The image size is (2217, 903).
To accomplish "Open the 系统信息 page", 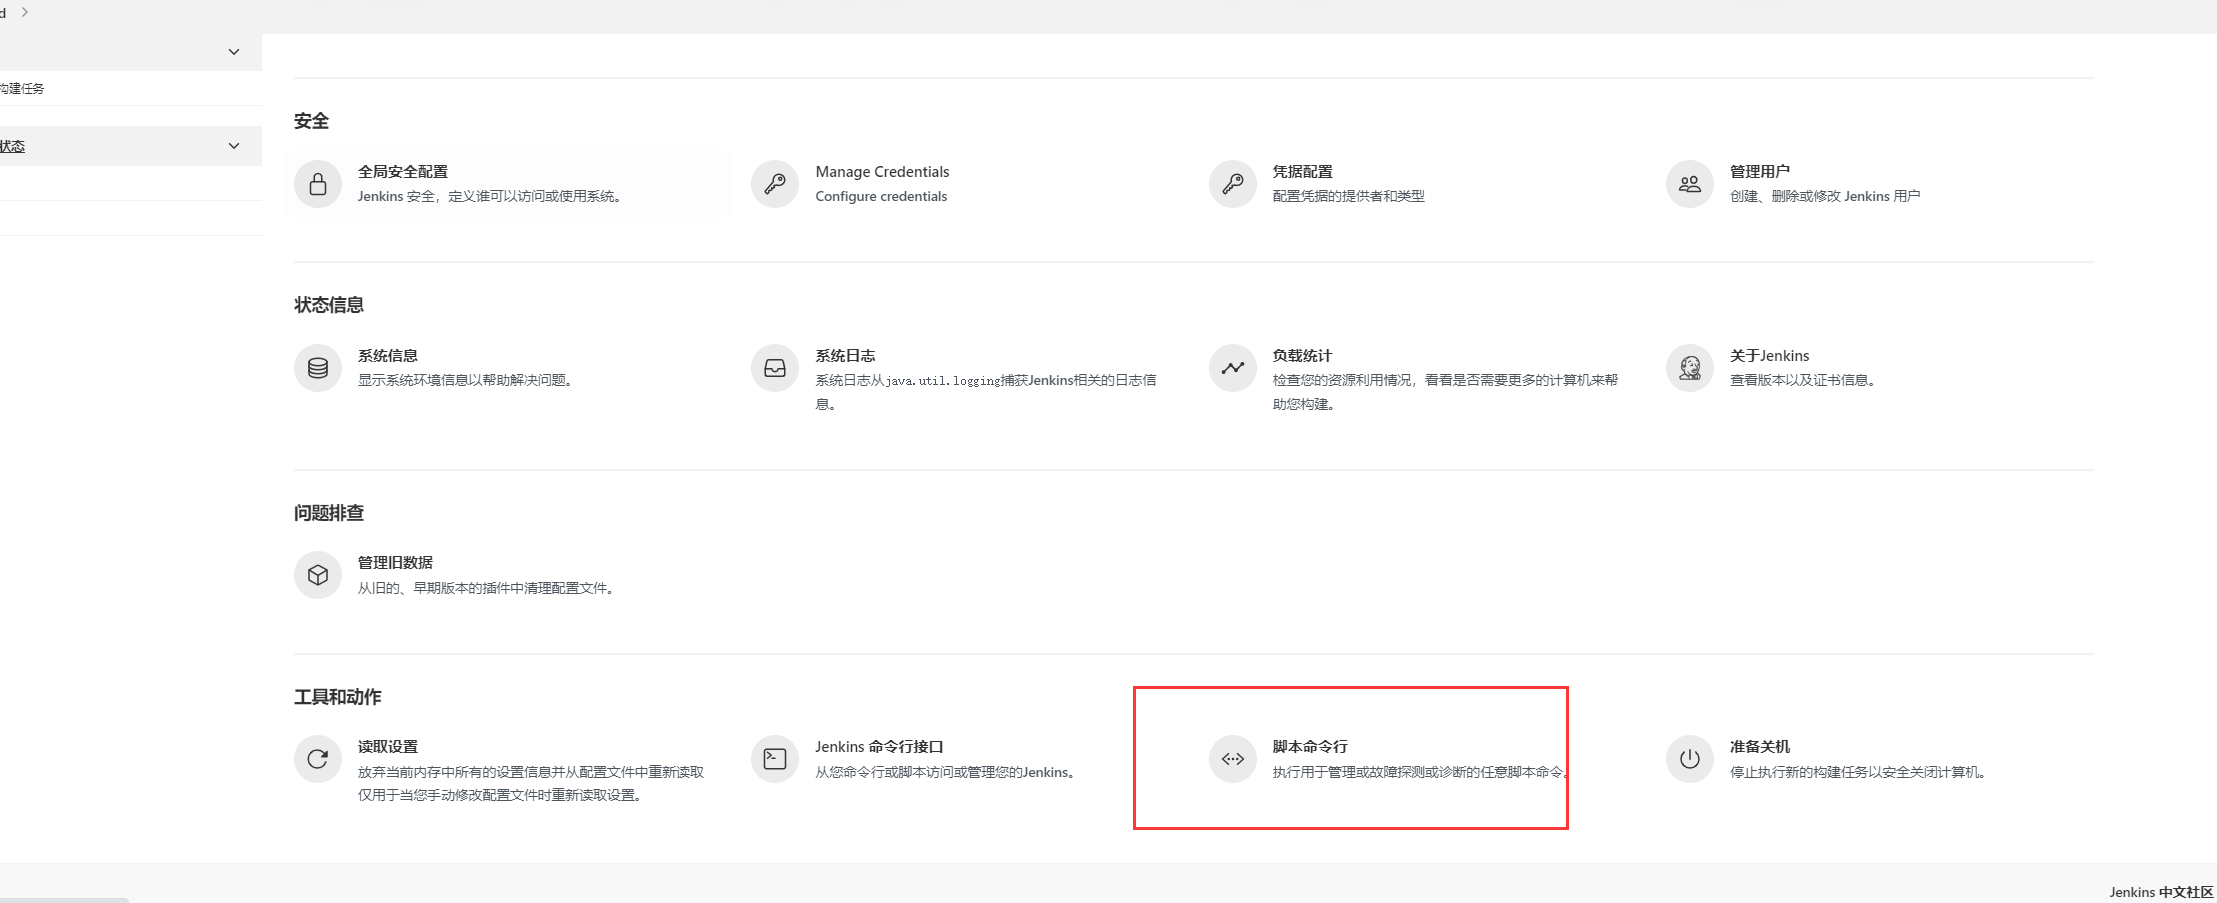I will point(388,356).
